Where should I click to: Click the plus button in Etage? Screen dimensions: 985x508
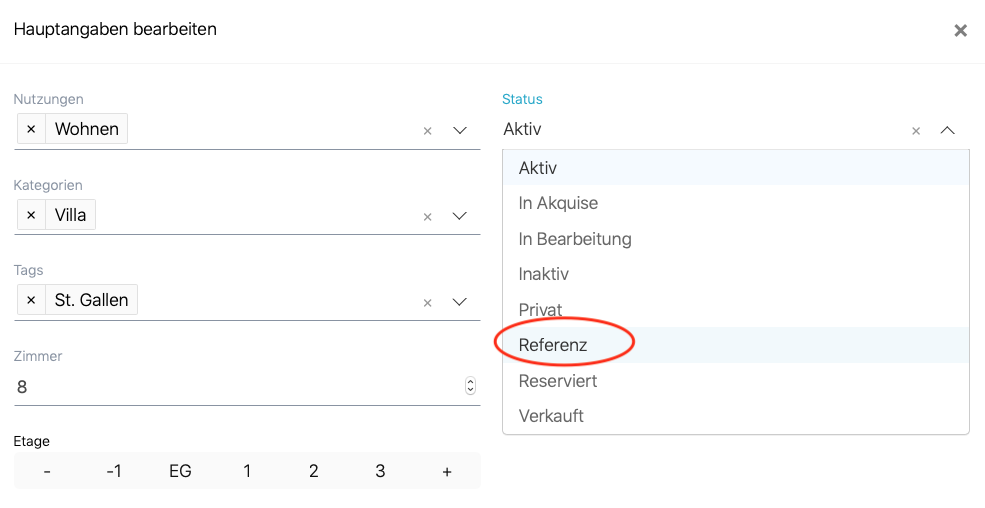pyautogui.click(x=447, y=471)
